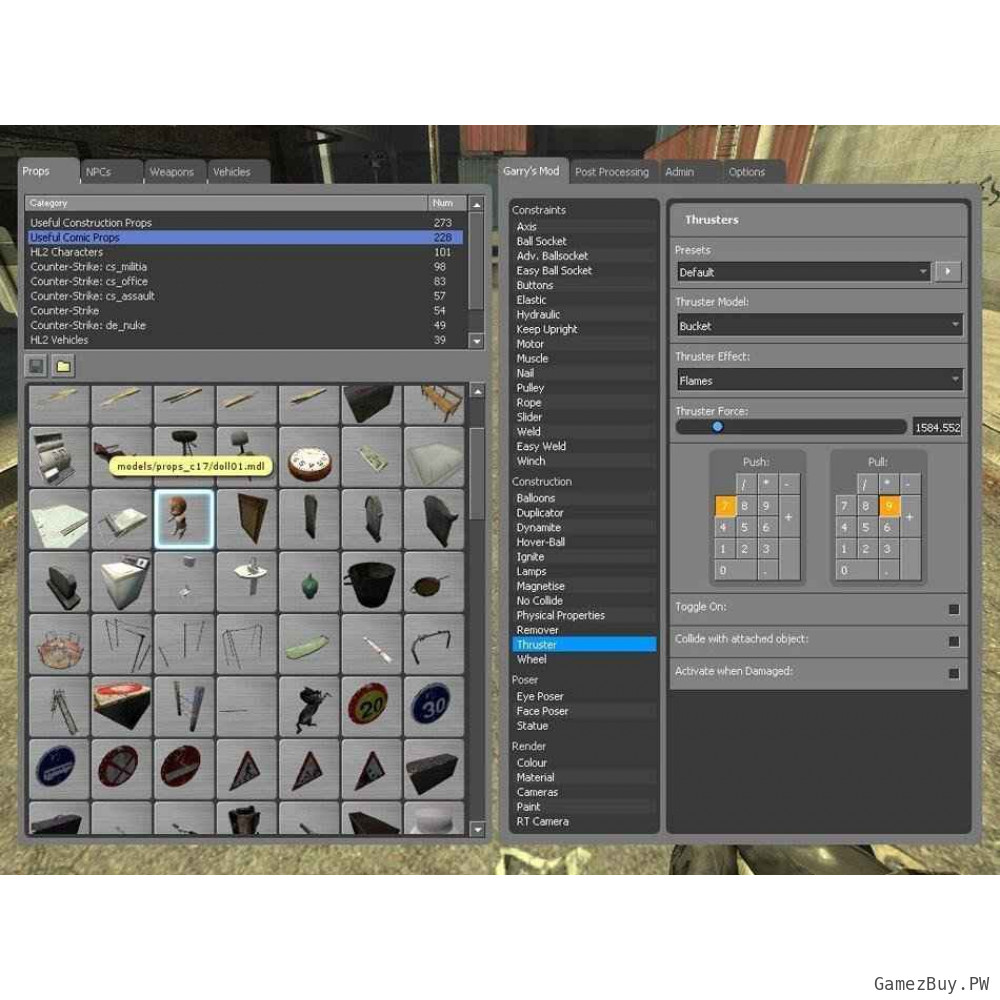
Task: Click prop grid scroll down arrow
Action: coord(477,829)
